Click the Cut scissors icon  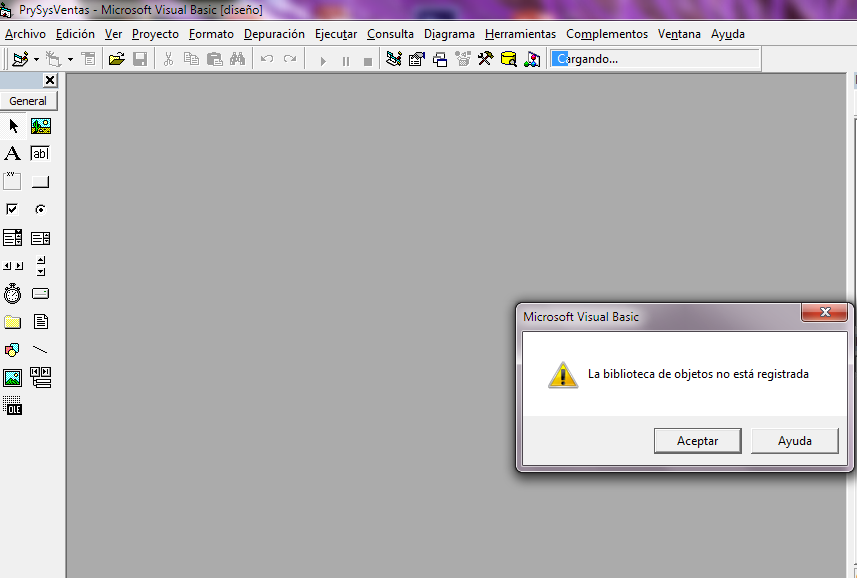point(168,58)
